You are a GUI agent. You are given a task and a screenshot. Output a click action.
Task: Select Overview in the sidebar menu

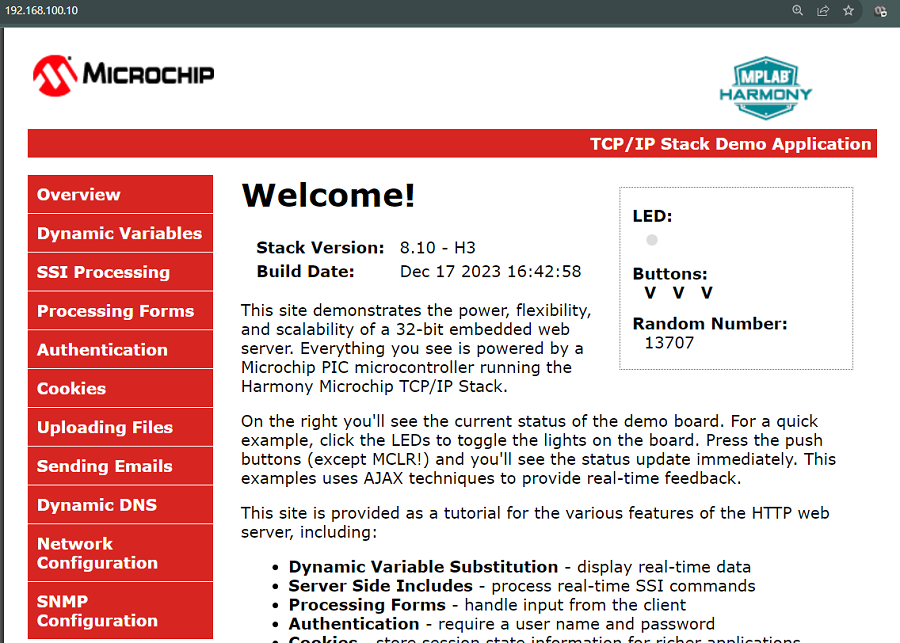coord(120,194)
